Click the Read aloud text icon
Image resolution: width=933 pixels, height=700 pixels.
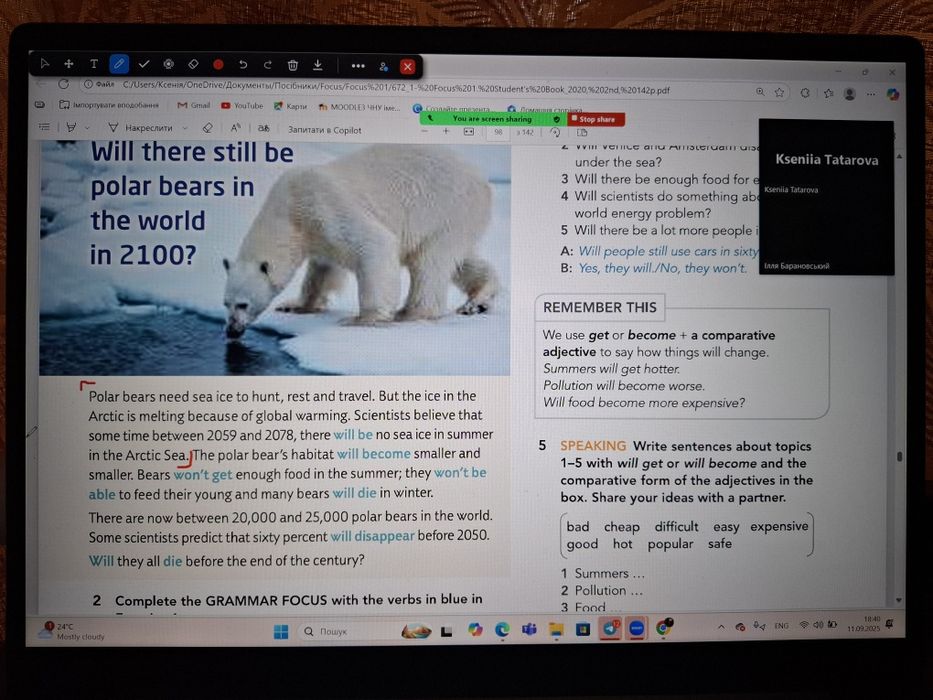click(236, 128)
